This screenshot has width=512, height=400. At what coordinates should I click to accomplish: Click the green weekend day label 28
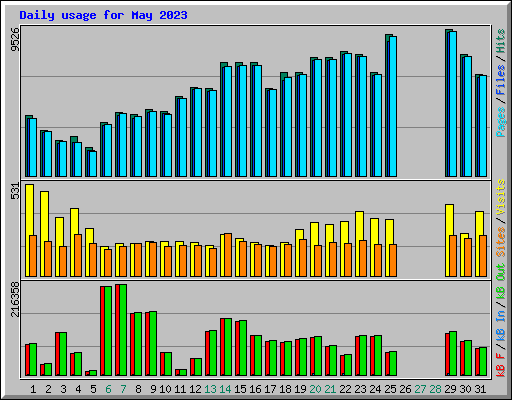tap(435, 389)
